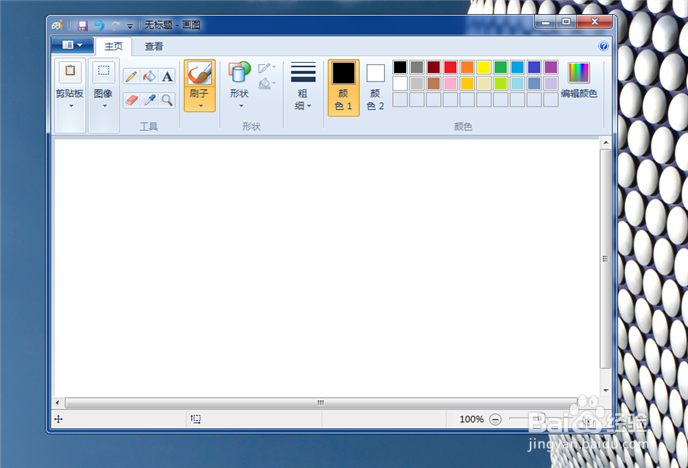688x468 pixels.
Task: Pick the dark gray swatch in the top row
Action: coord(417,67)
